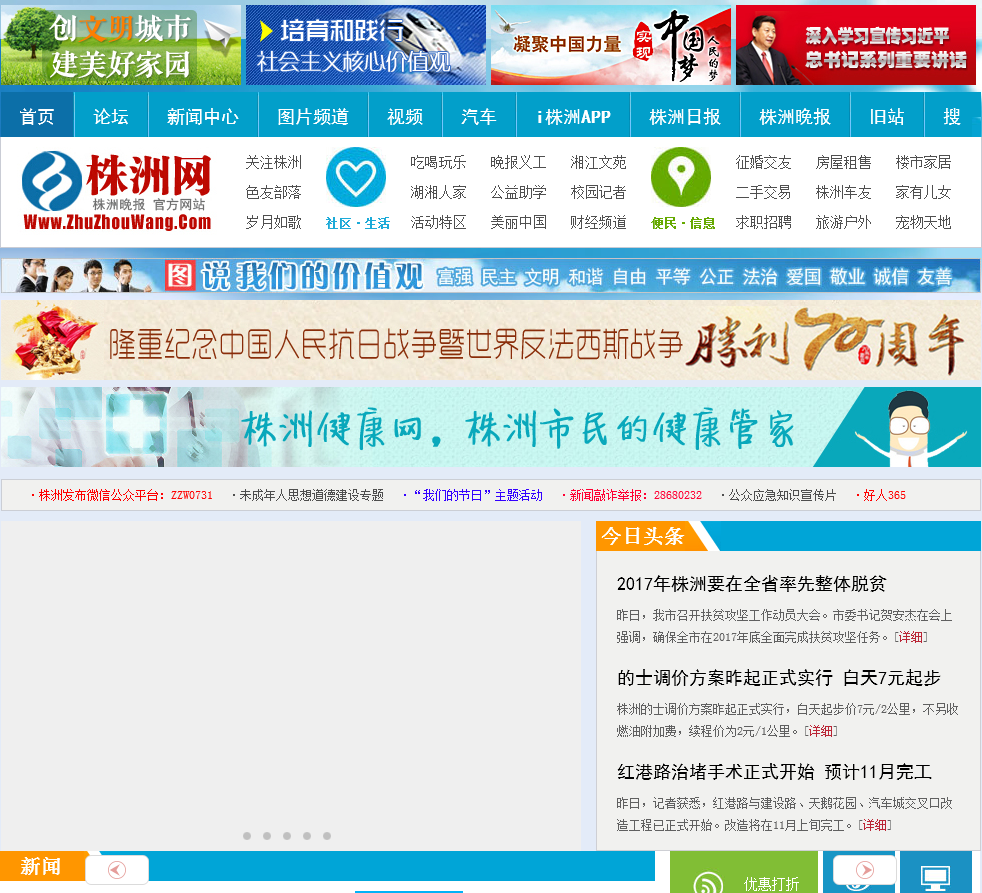The image size is (982, 893).
Task: Open the 家有儿女 link
Action: tap(923, 192)
